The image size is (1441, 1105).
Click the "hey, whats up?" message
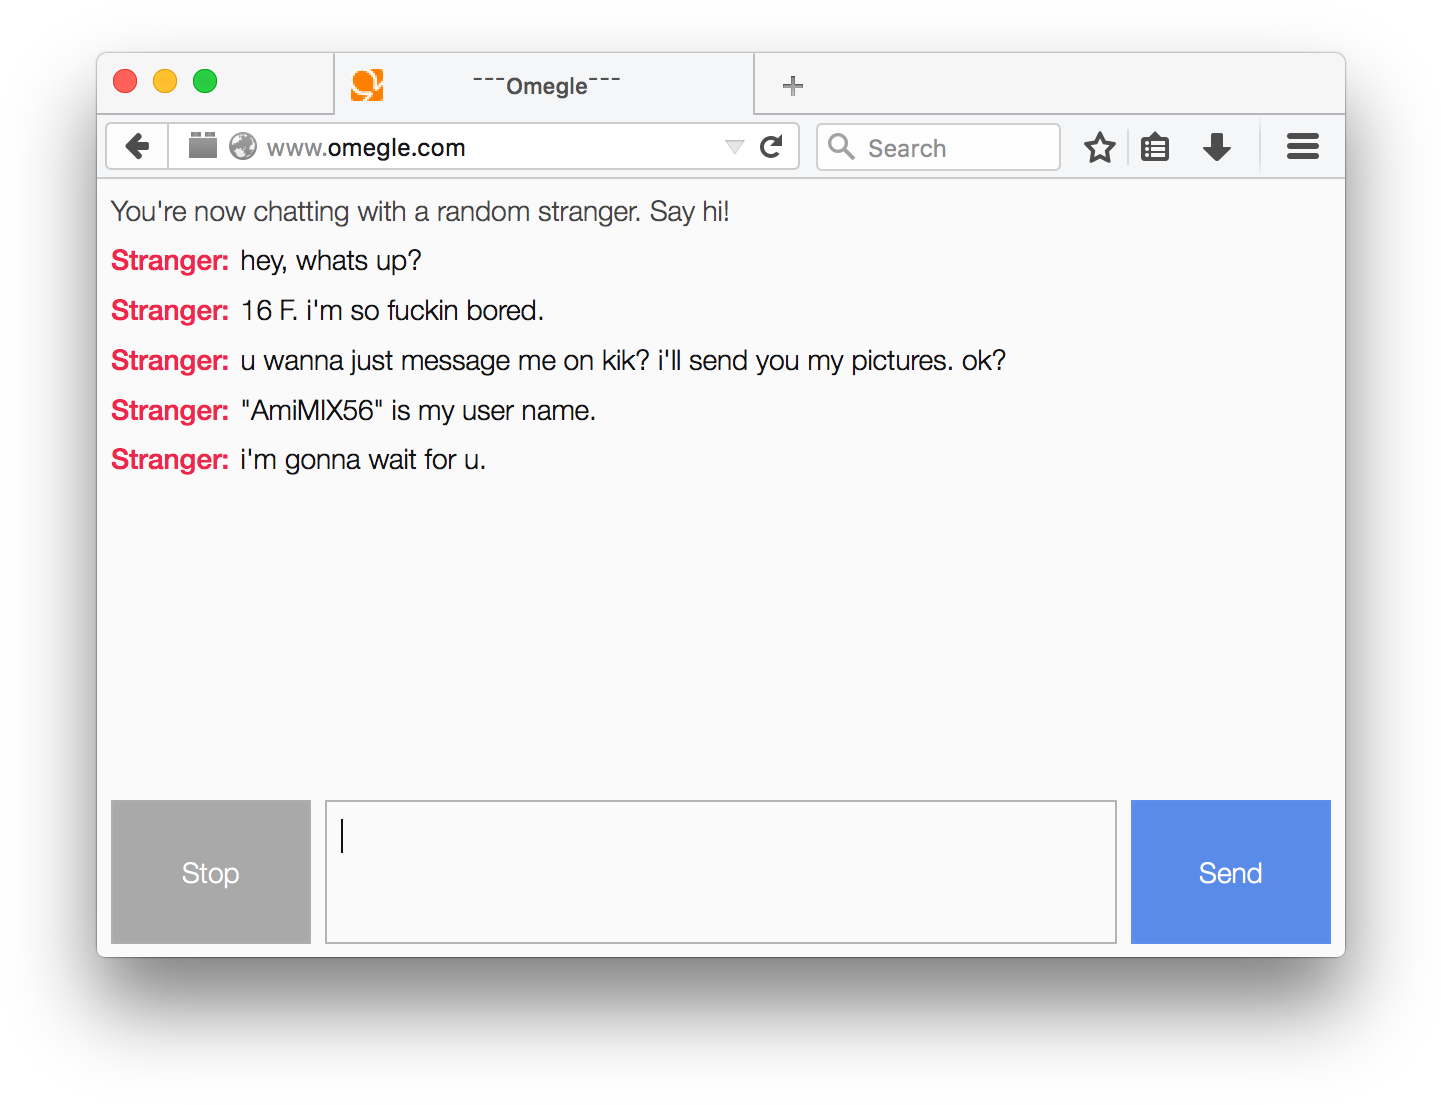(x=331, y=261)
